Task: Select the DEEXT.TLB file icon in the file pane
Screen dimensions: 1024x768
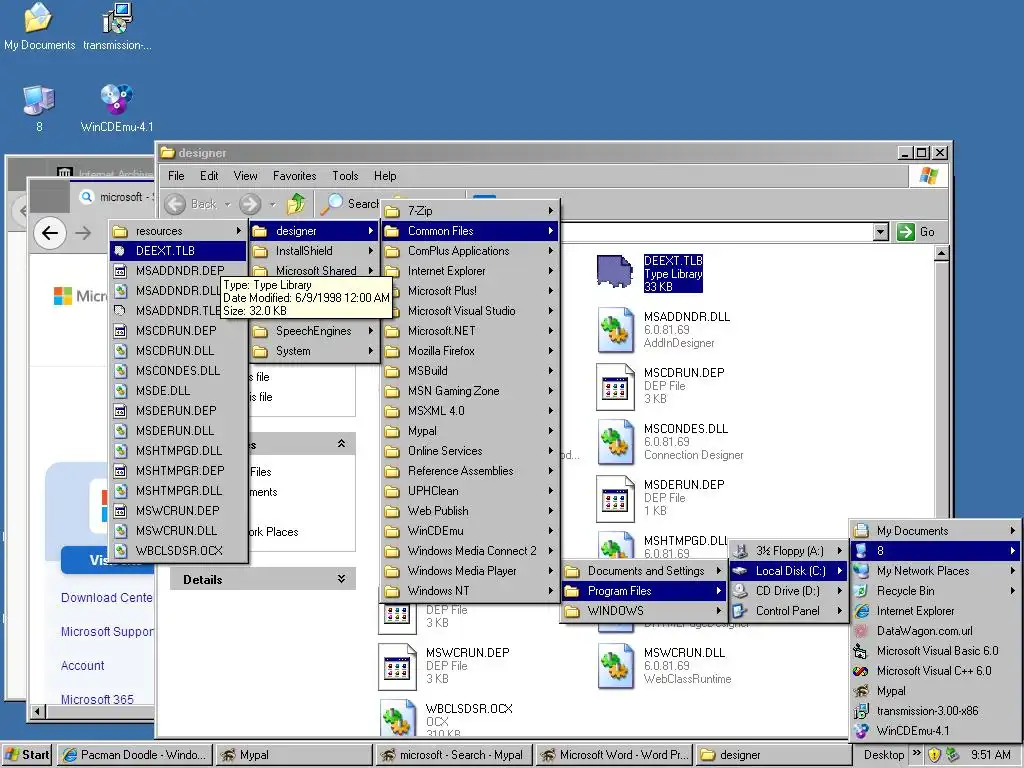Action: (x=615, y=271)
